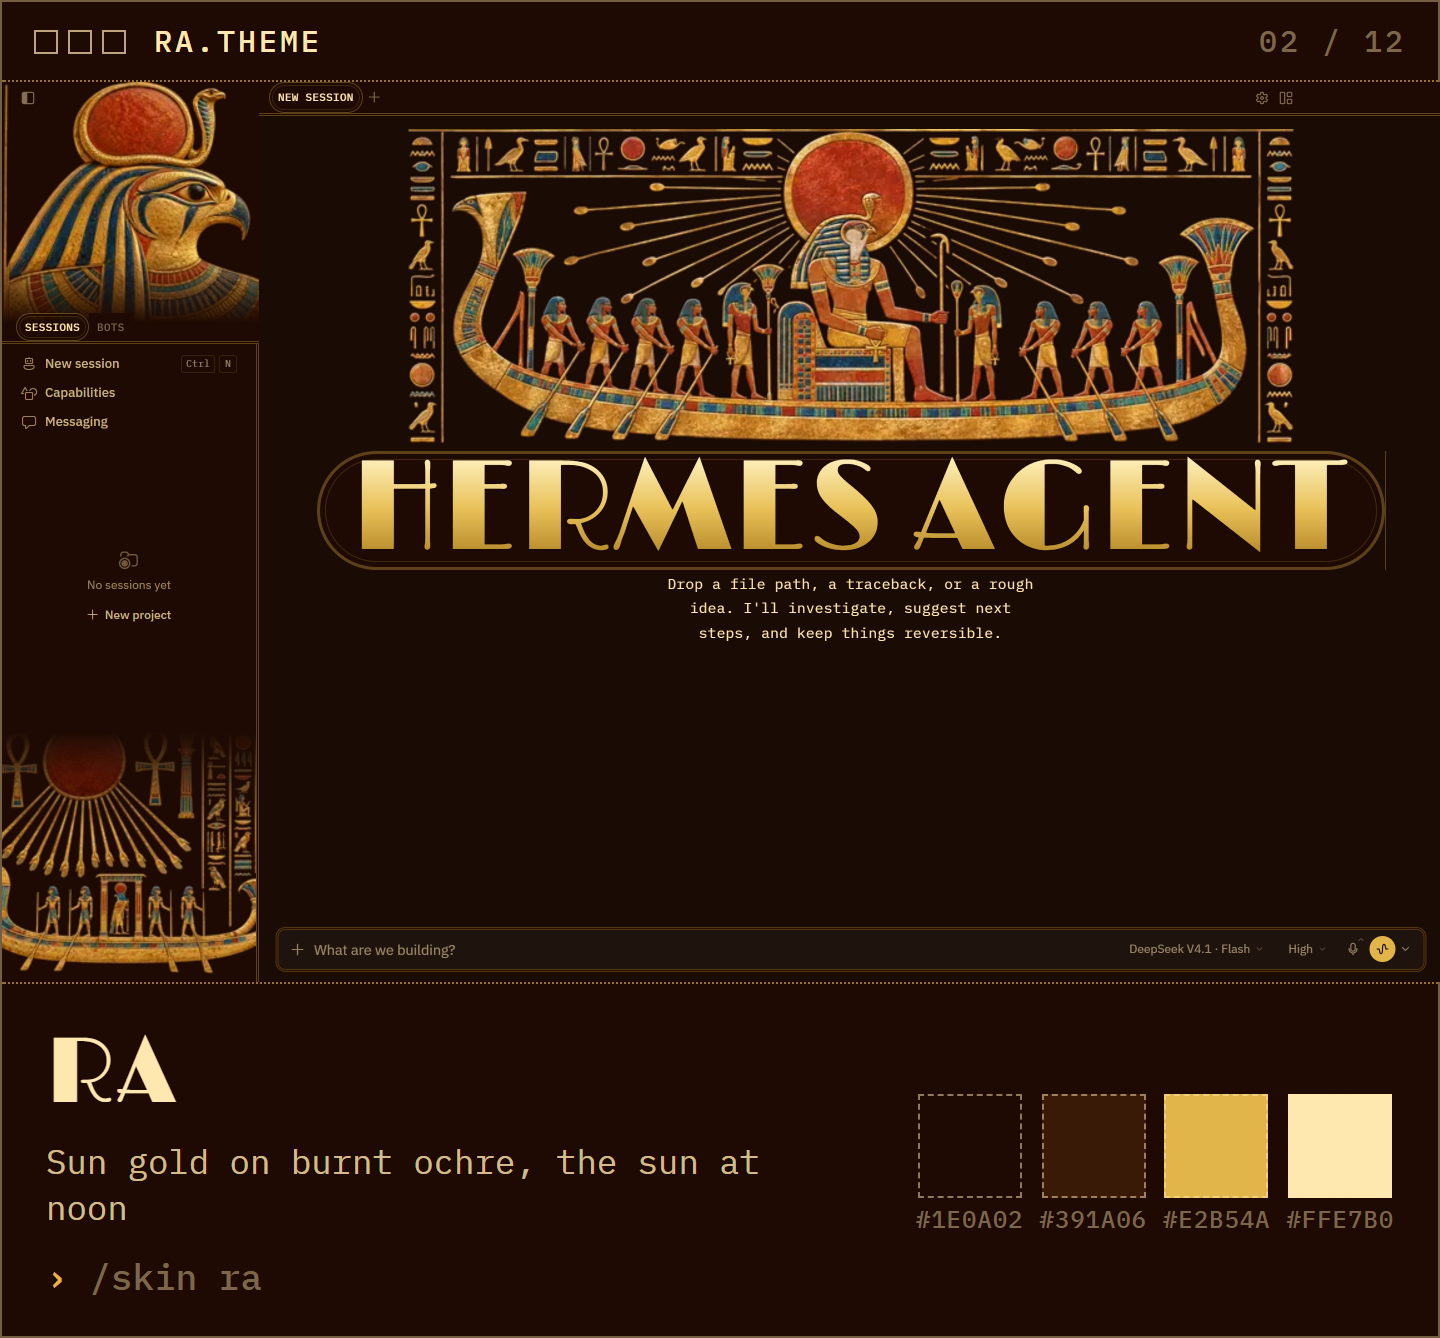
Task: Click the sun boat image at sidebar bottom
Action: pos(129,855)
